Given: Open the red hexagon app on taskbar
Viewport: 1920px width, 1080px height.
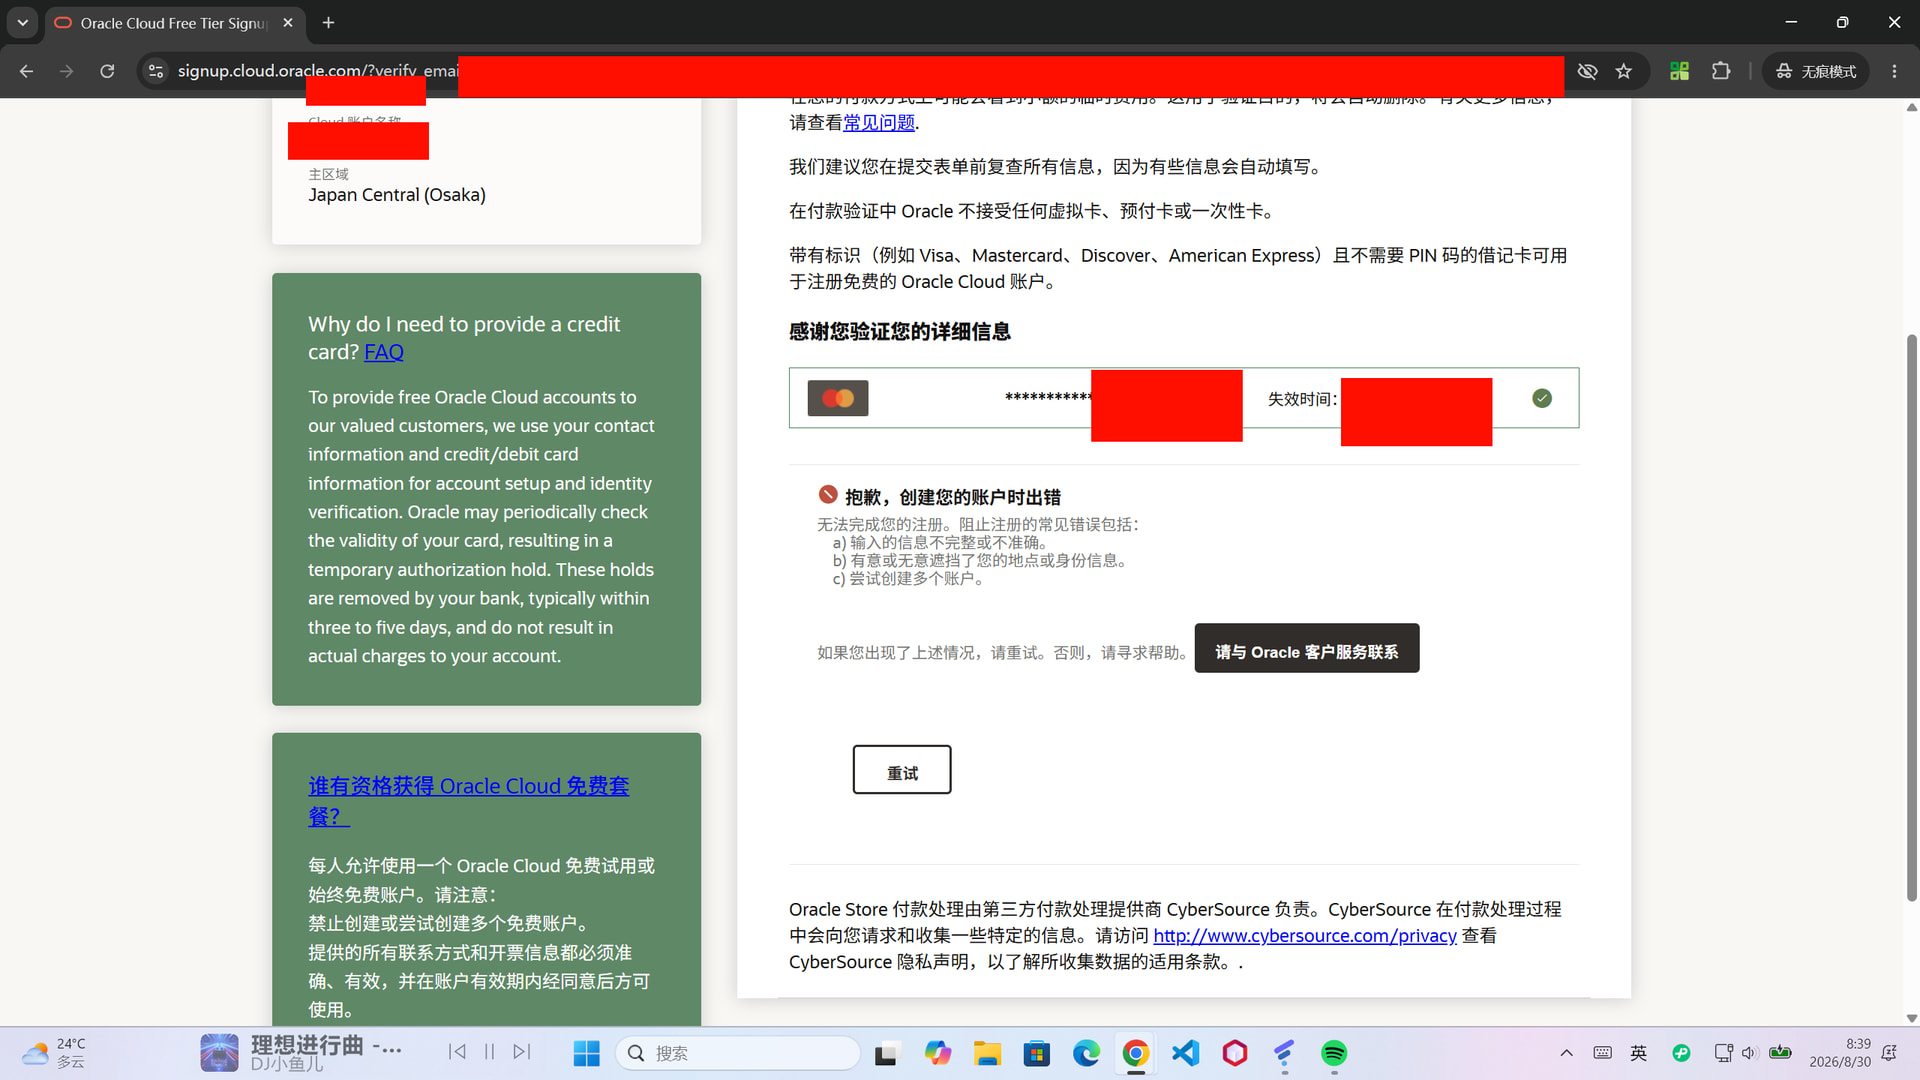Looking at the screenshot, I should 1235,1053.
